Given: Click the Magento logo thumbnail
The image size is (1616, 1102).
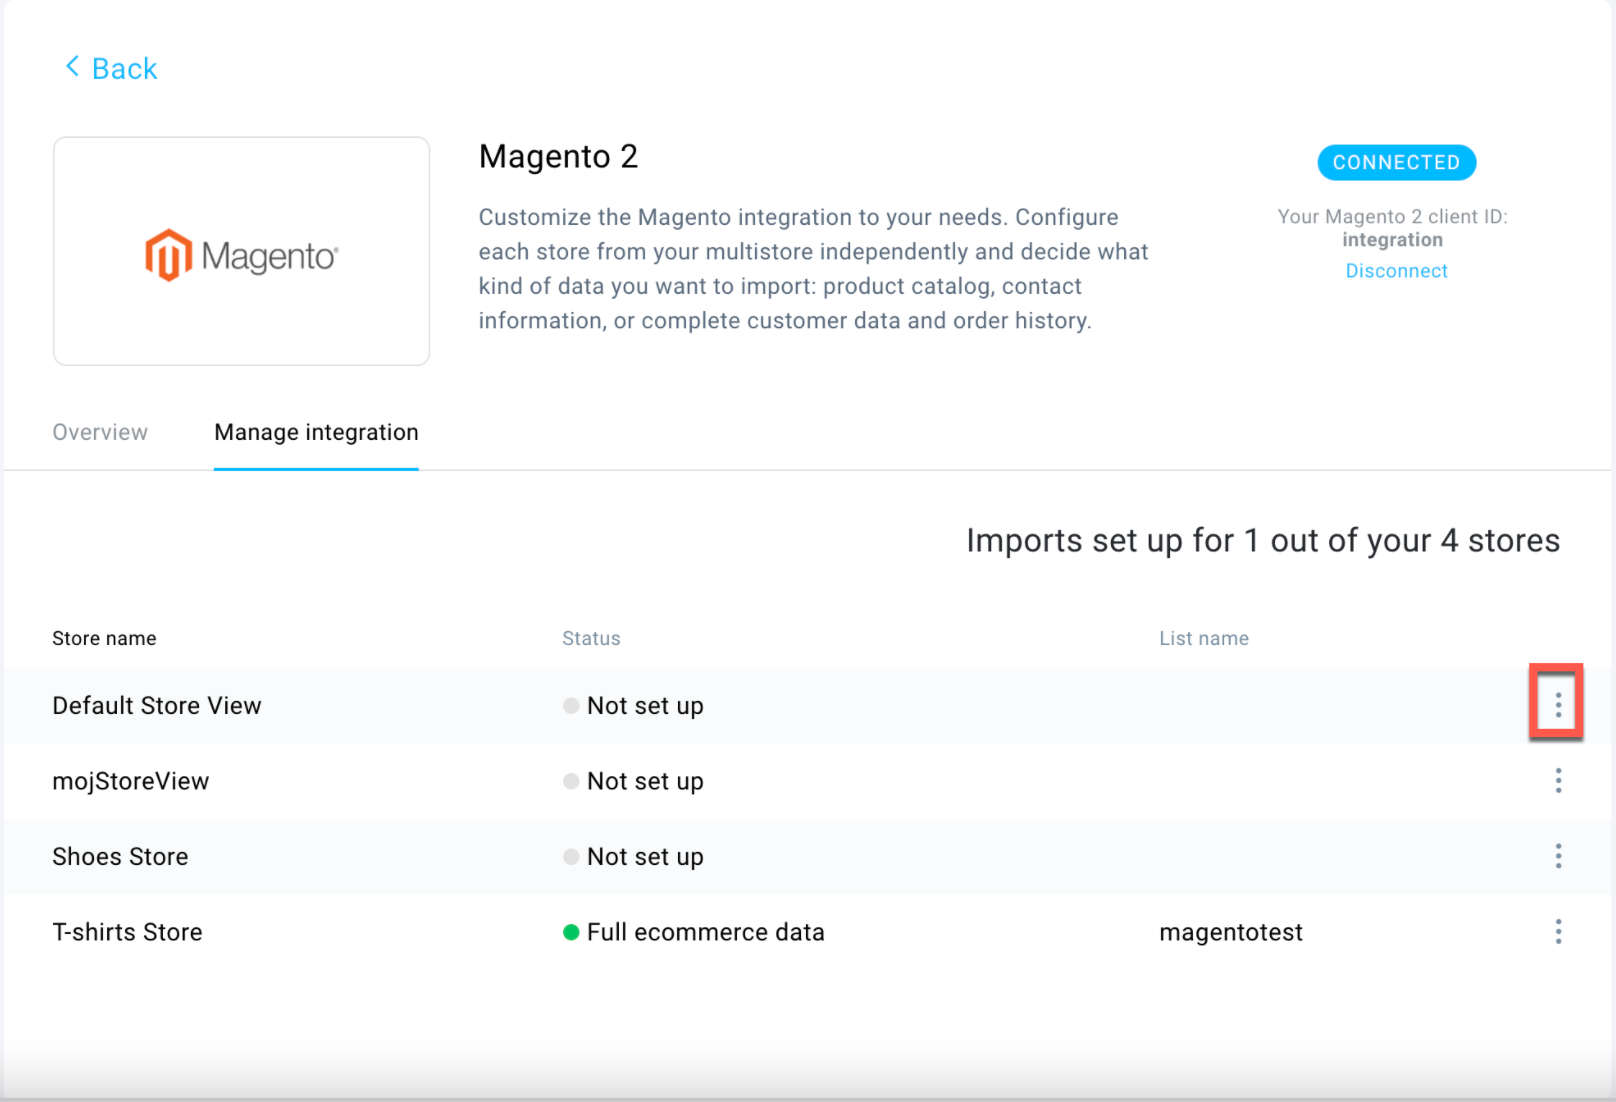Looking at the screenshot, I should [241, 251].
